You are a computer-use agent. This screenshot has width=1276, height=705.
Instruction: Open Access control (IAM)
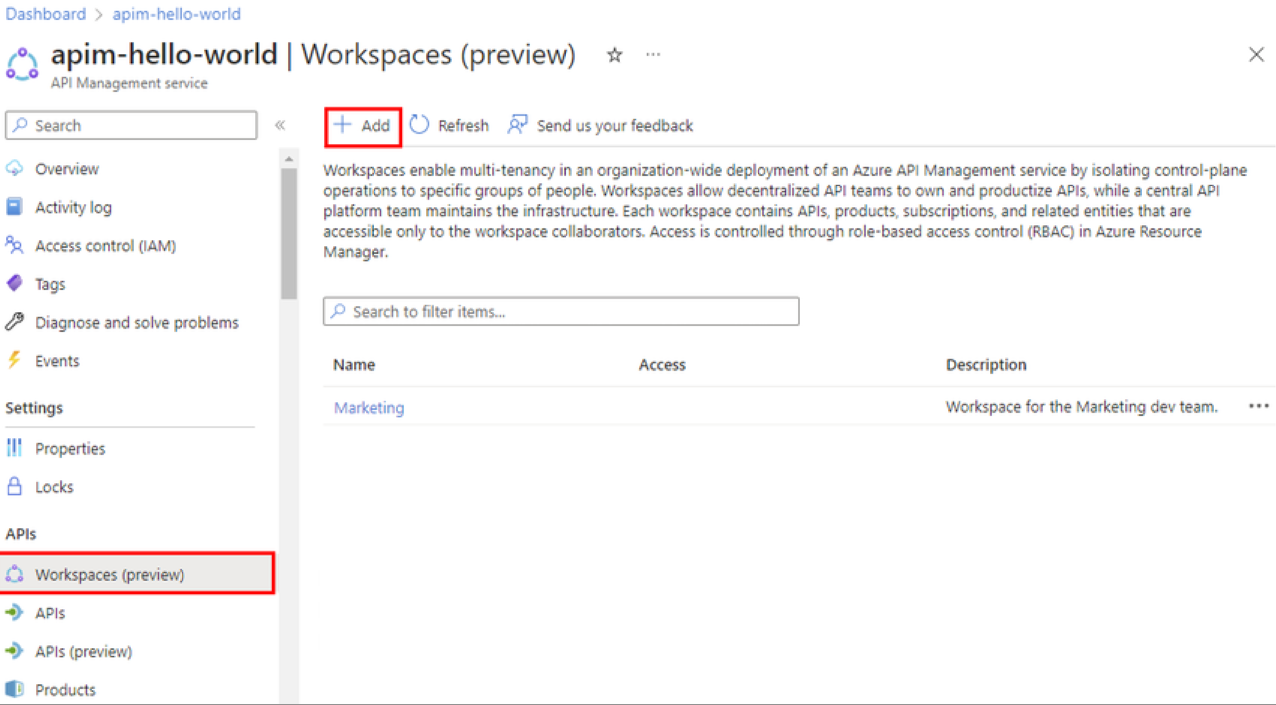(x=105, y=245)
